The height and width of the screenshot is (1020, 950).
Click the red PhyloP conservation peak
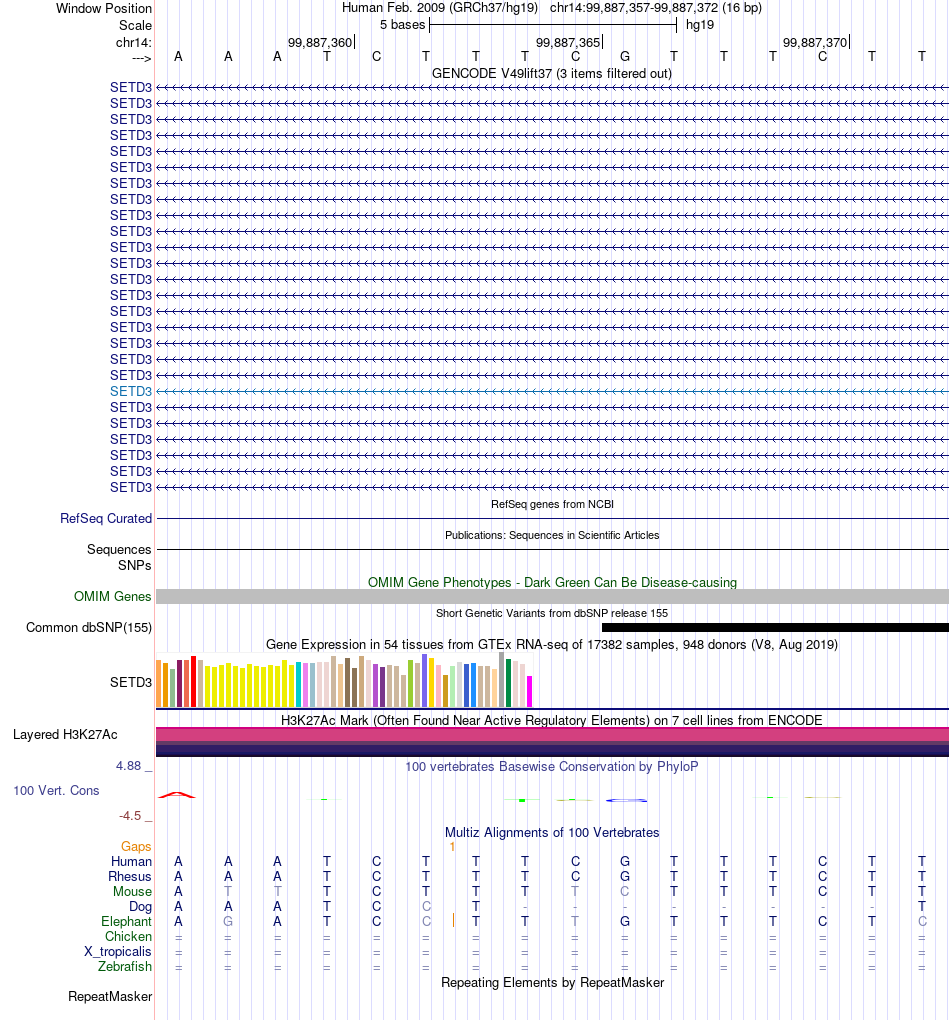177,795
